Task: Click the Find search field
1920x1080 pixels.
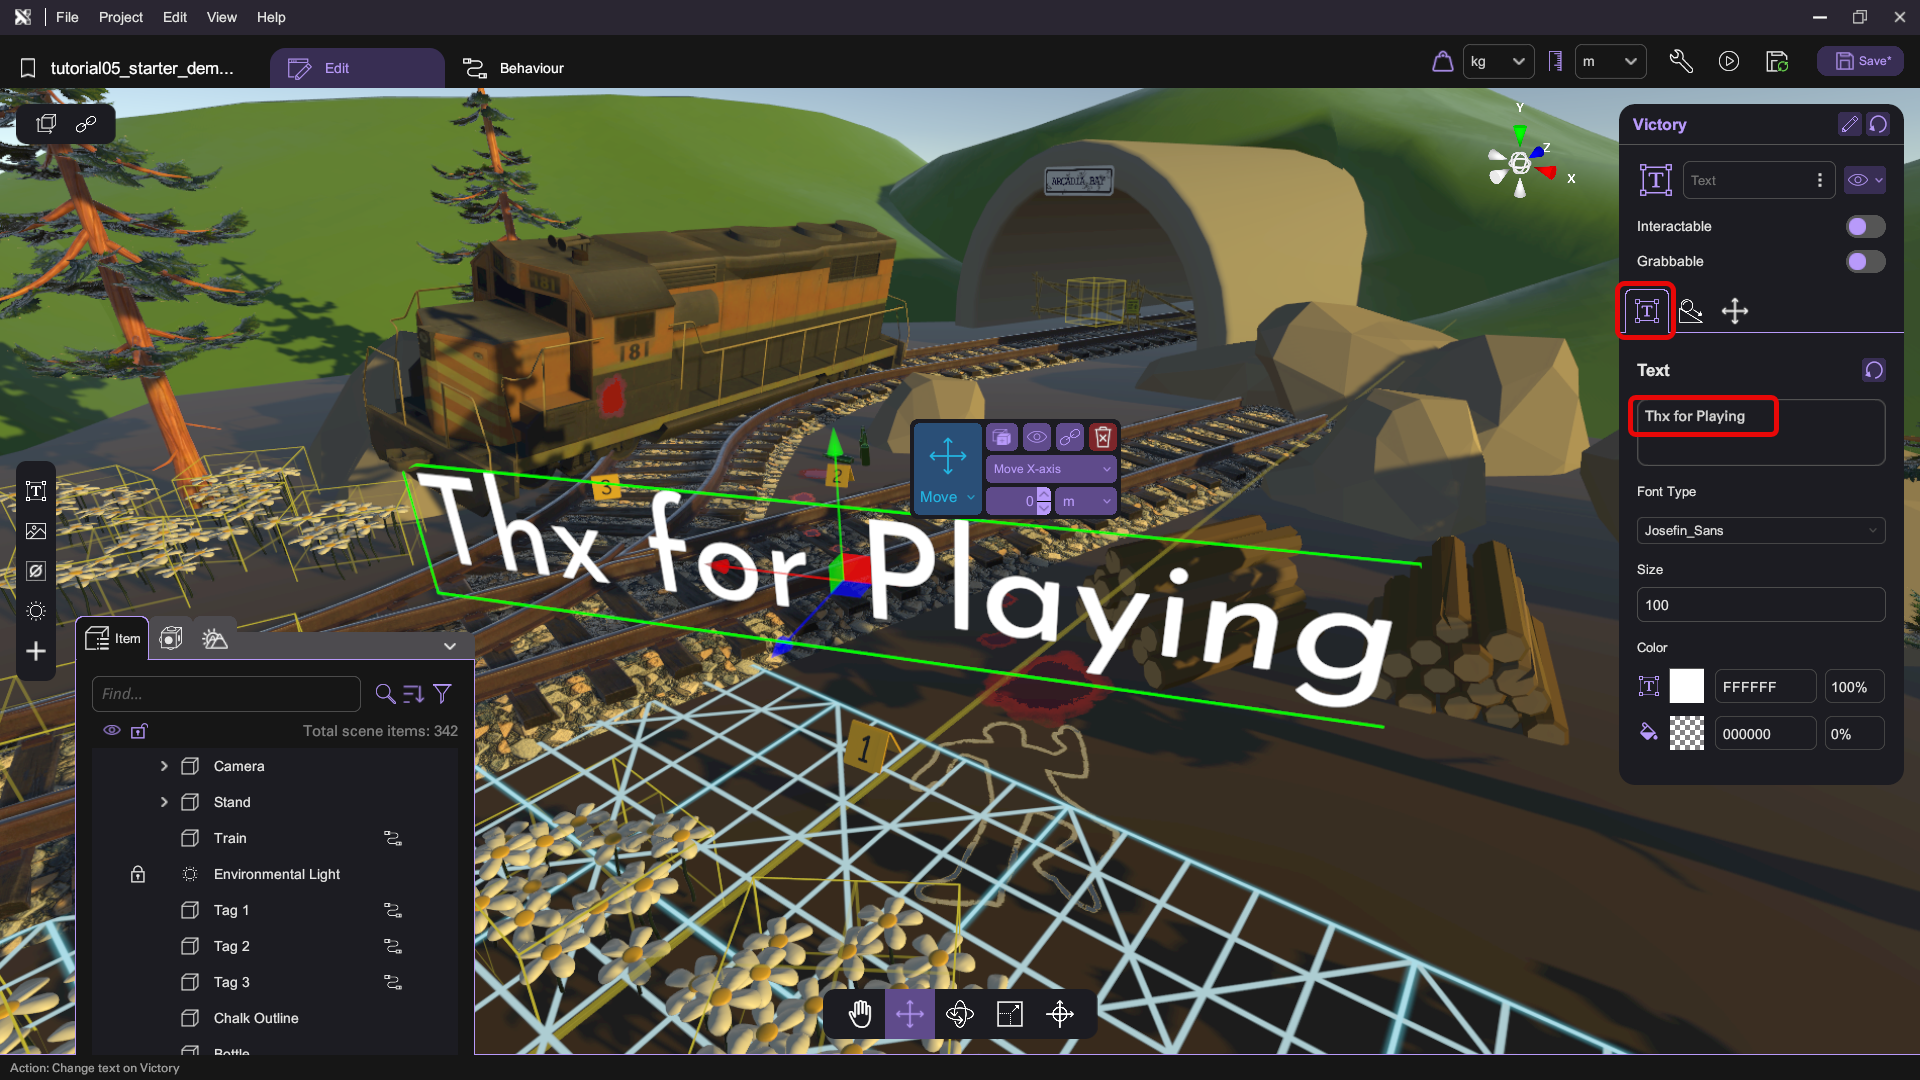Action: (226, 694)
